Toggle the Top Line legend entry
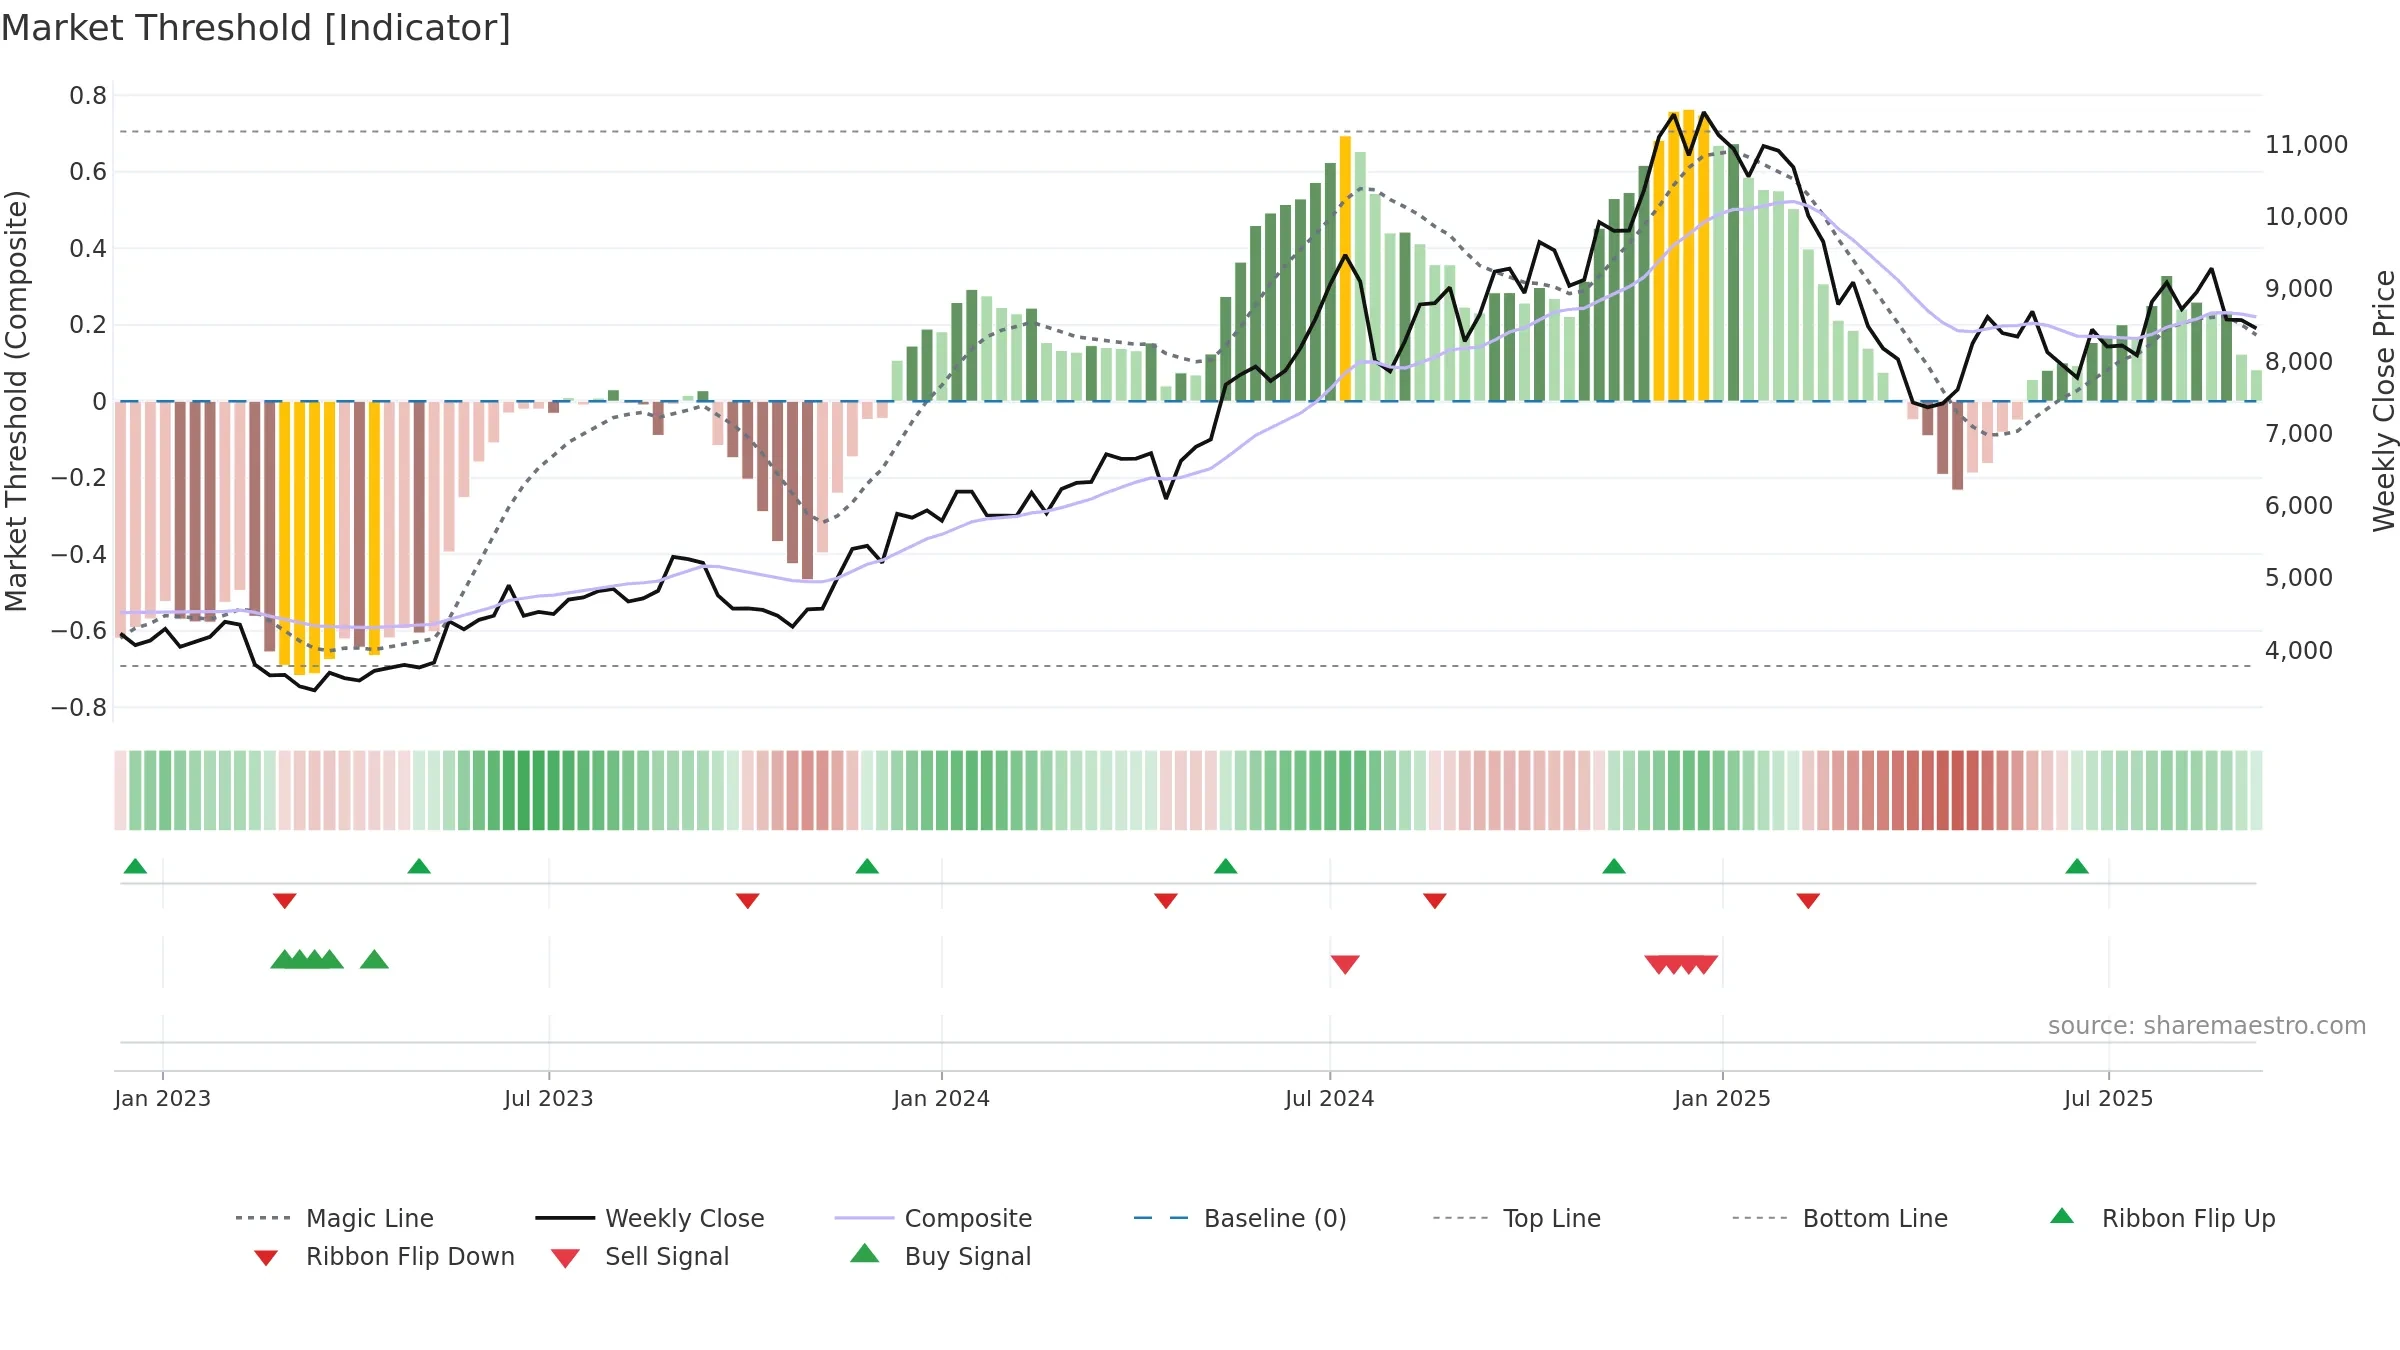The height and width of the screenshot is (1350, 2400). pos(1516,1218)
